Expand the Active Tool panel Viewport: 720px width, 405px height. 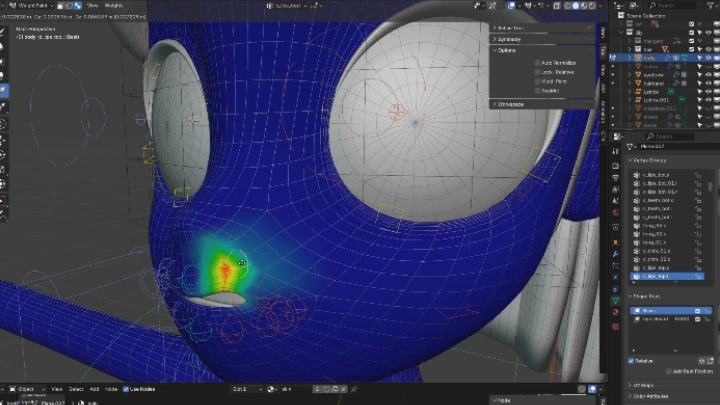point(542,28)
